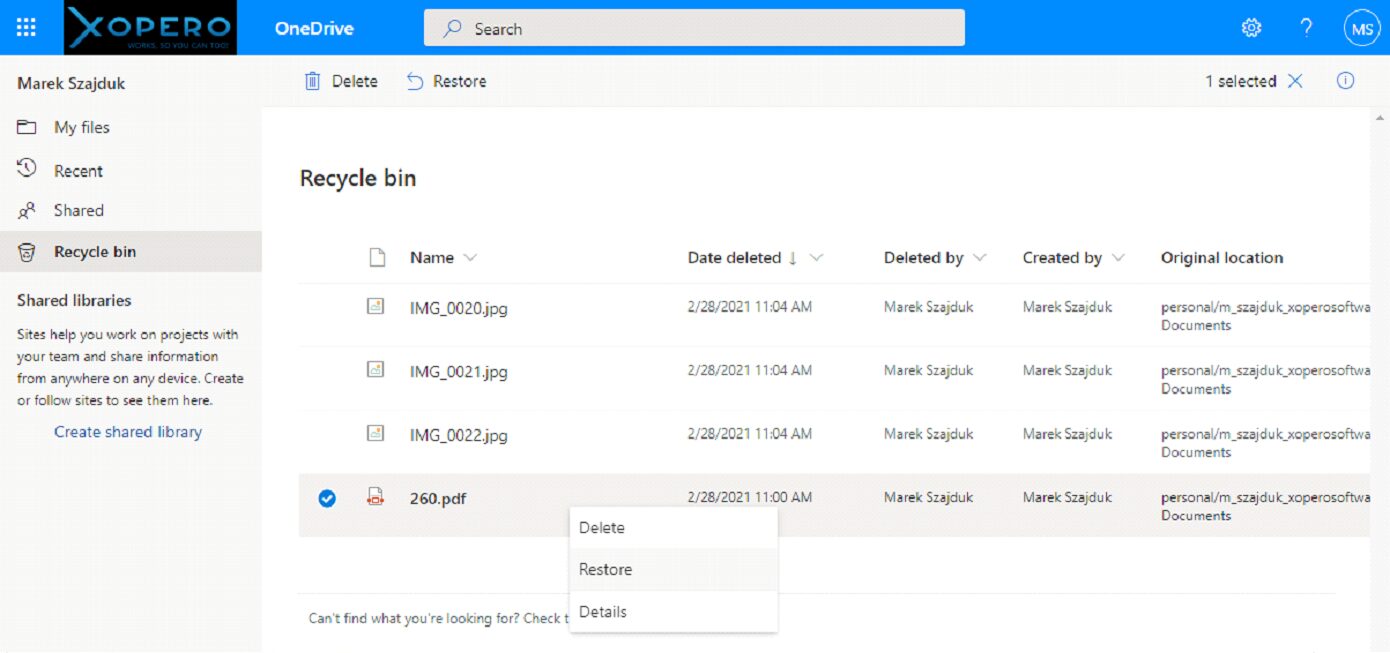This screenshot has height=653, width=1390.
Task: Click the Create shared library link
Action: pos(128,432)
